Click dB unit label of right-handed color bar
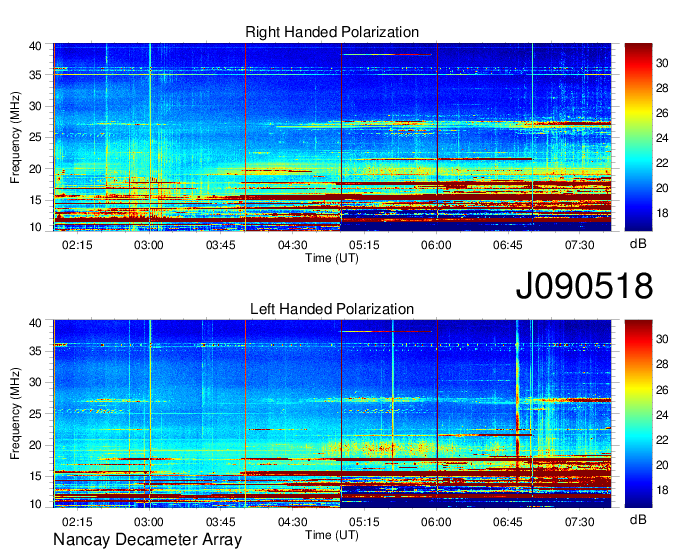 point(638,244)
